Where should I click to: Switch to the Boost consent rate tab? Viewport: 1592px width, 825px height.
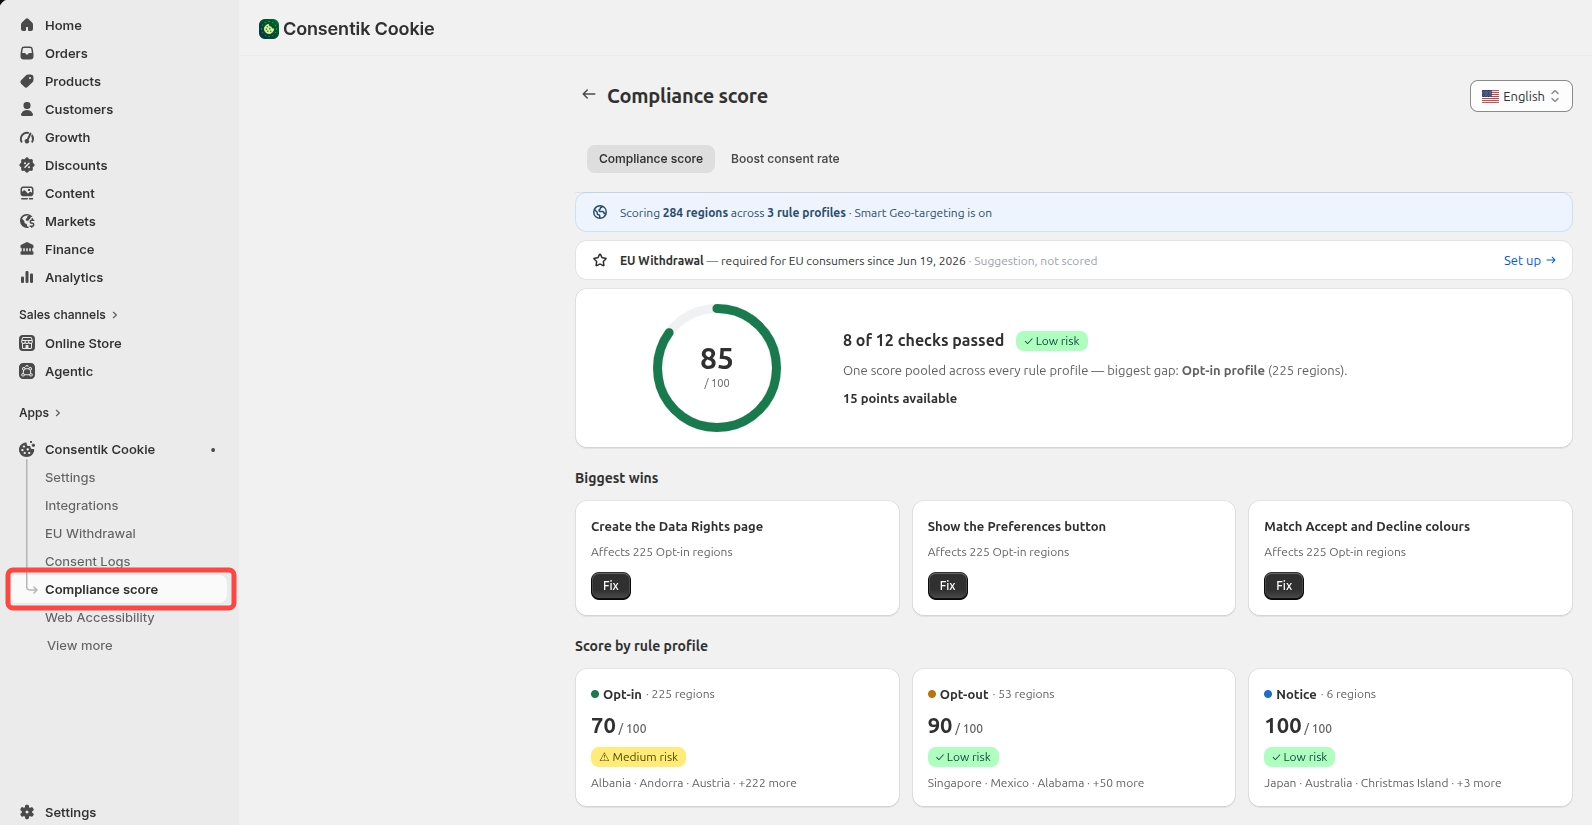[785, 159]
